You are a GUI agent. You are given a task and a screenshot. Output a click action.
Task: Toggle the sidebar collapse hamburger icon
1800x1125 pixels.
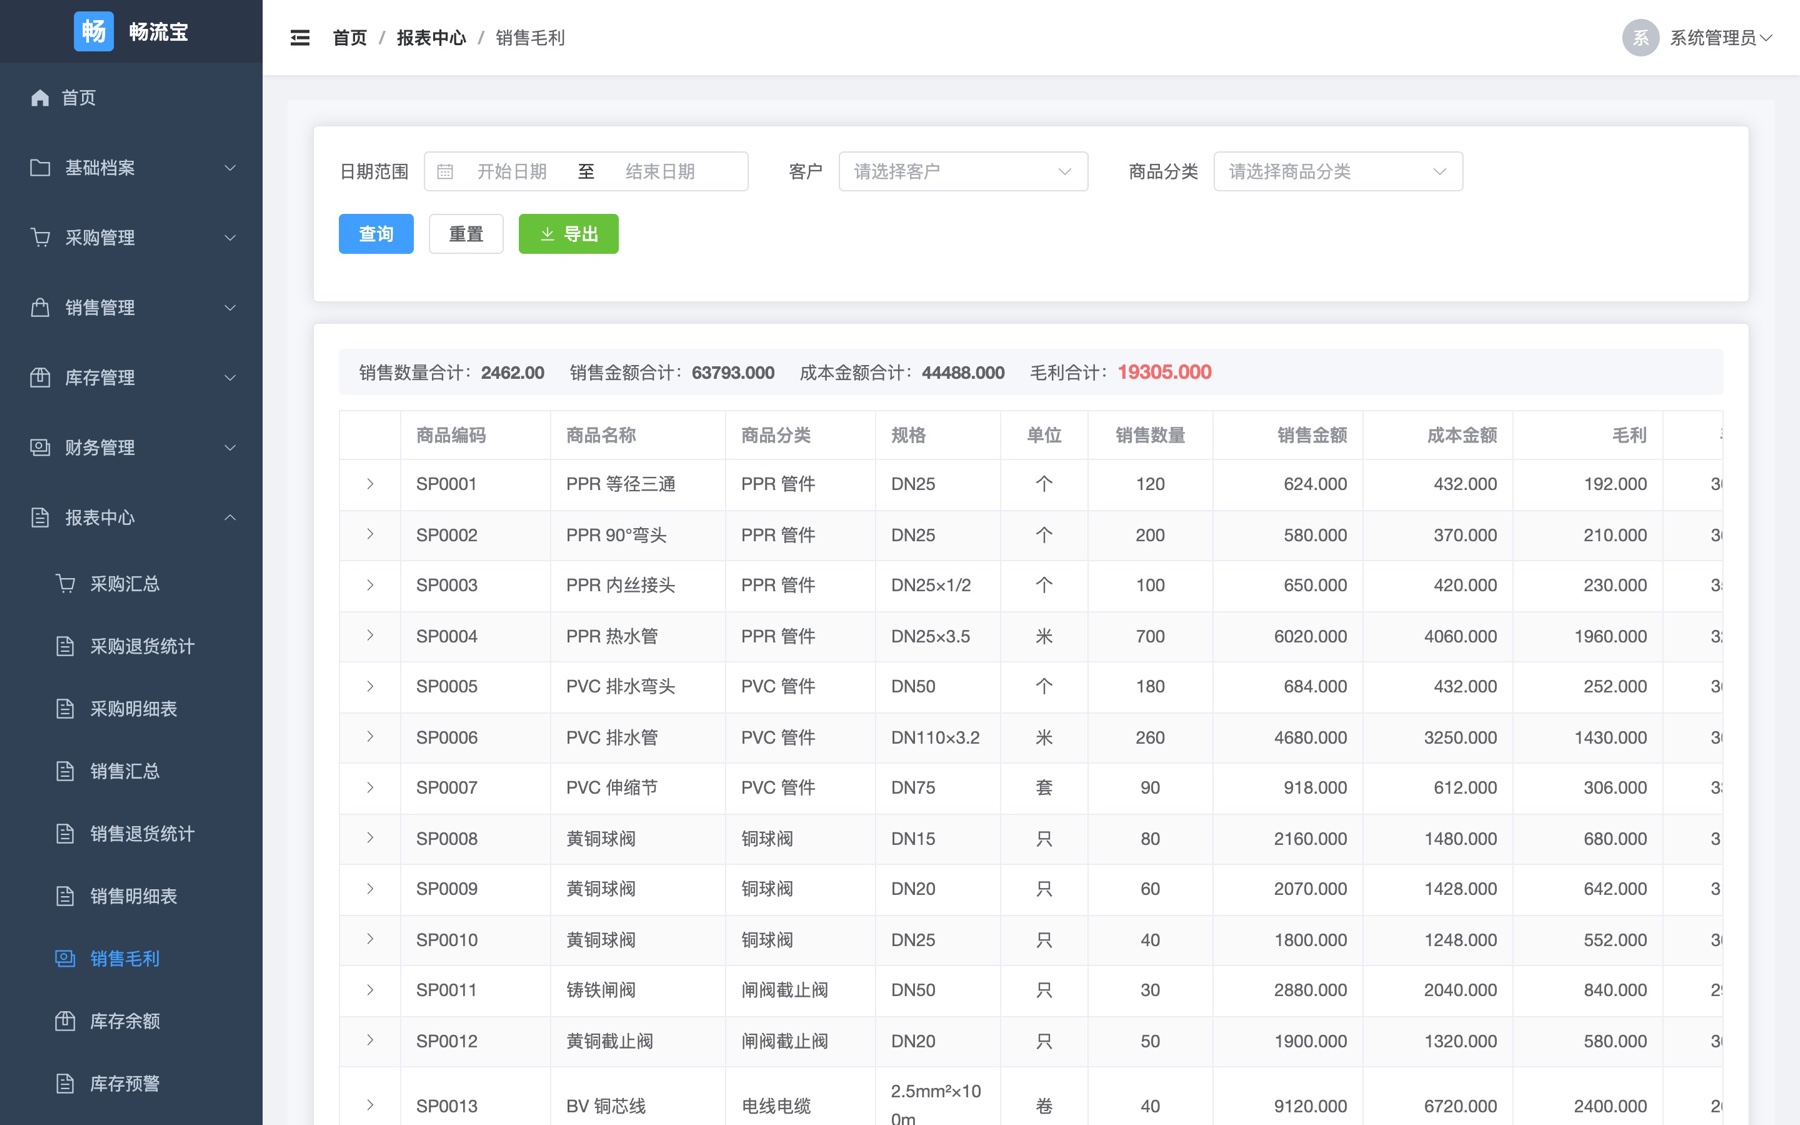(300, 38)
